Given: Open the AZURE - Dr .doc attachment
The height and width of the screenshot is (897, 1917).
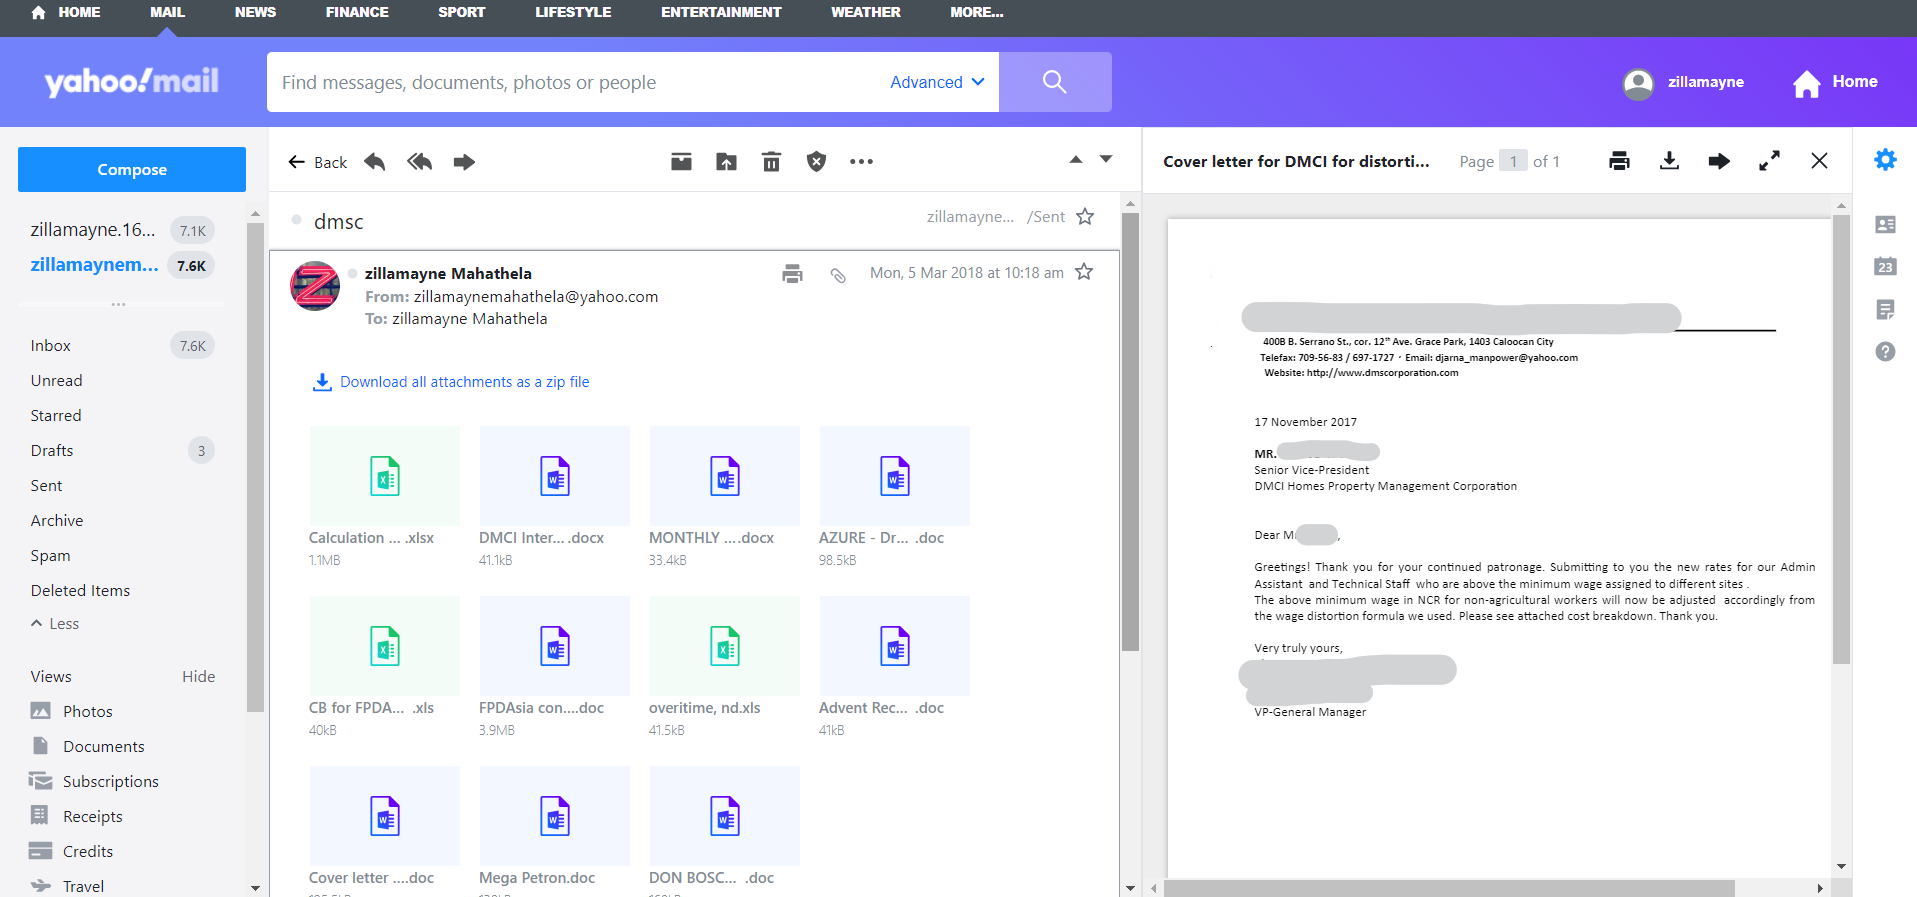Looking at the screenshot, I should pyautogui.click(x=895, y=476).
